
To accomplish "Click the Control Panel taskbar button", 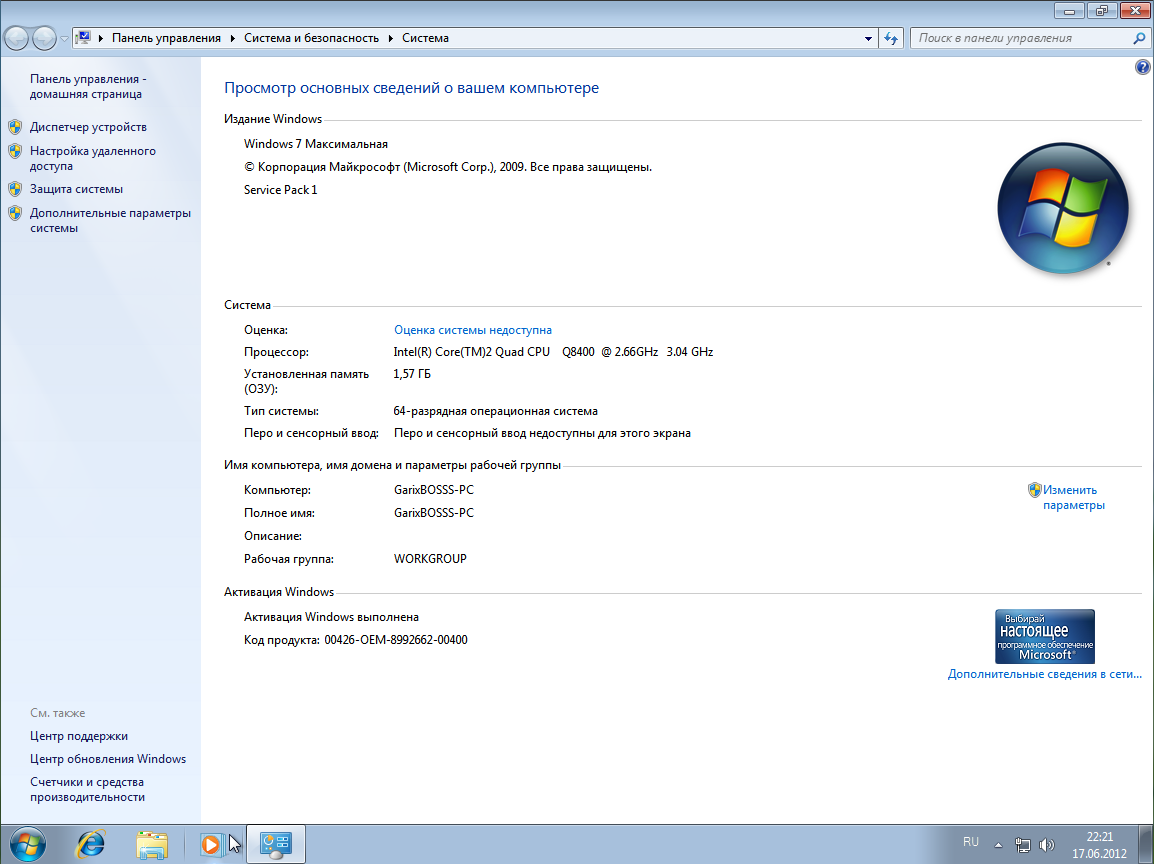I will tap(275, 844).
